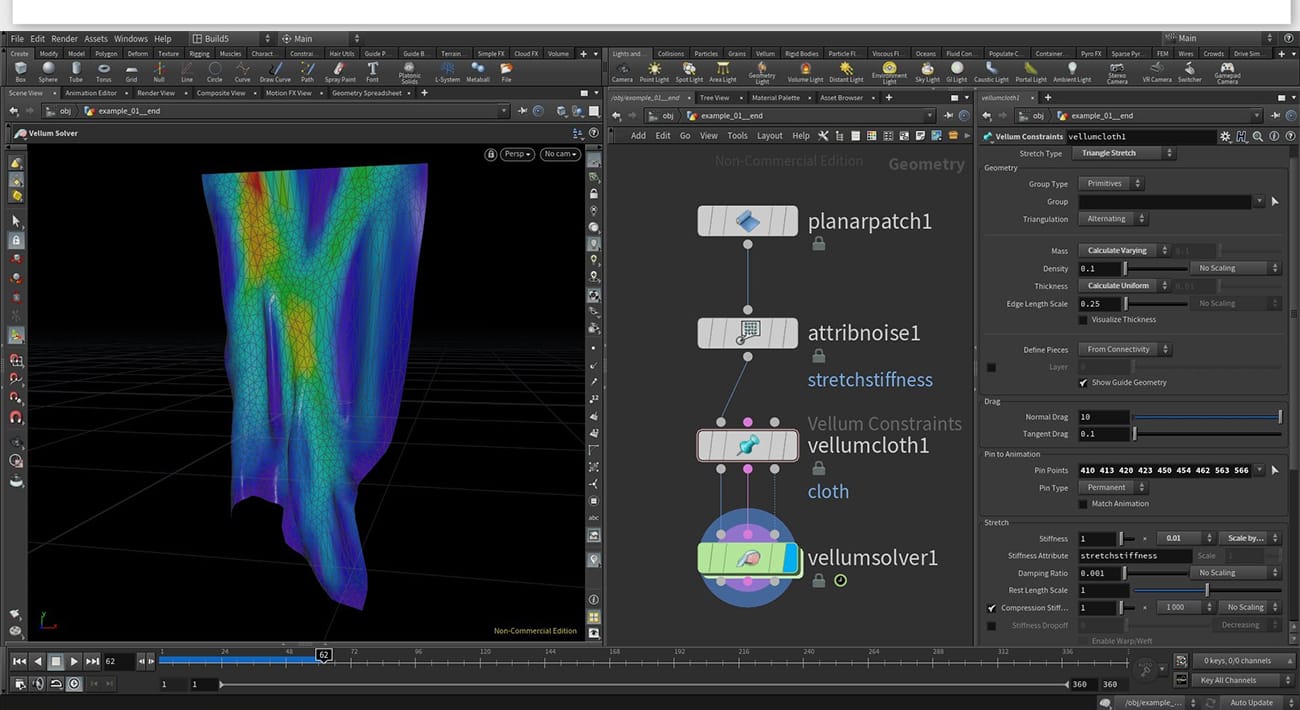Disable Compression Stiffness checkbox
This screenshot has height=710, width=1300.
coord(992,607)
